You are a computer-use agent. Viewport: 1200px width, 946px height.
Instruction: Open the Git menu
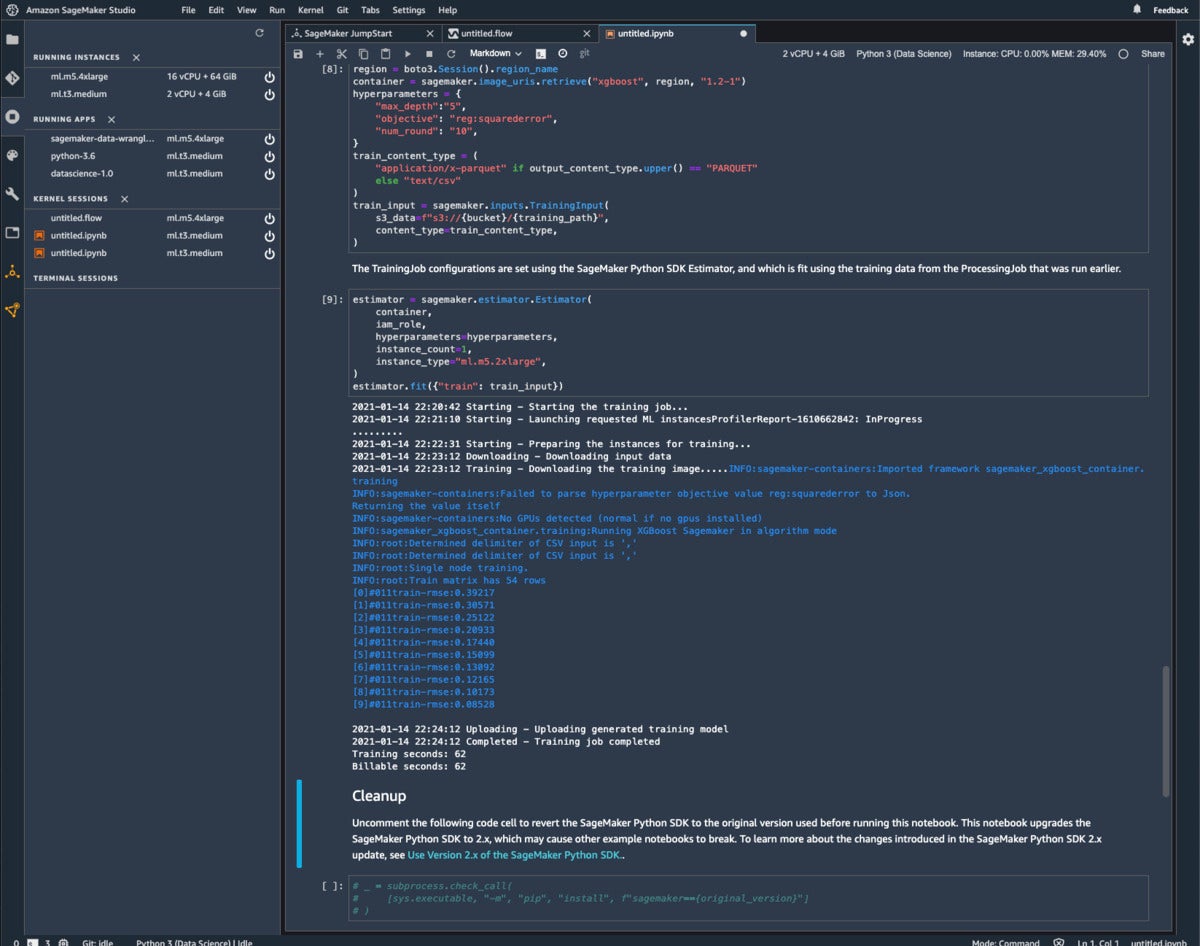tap(343, 10)
